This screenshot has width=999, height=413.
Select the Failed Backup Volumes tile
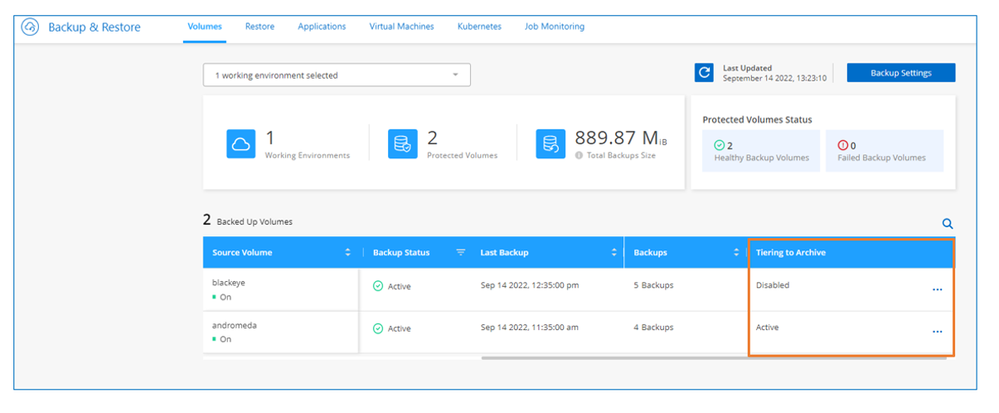883,151
